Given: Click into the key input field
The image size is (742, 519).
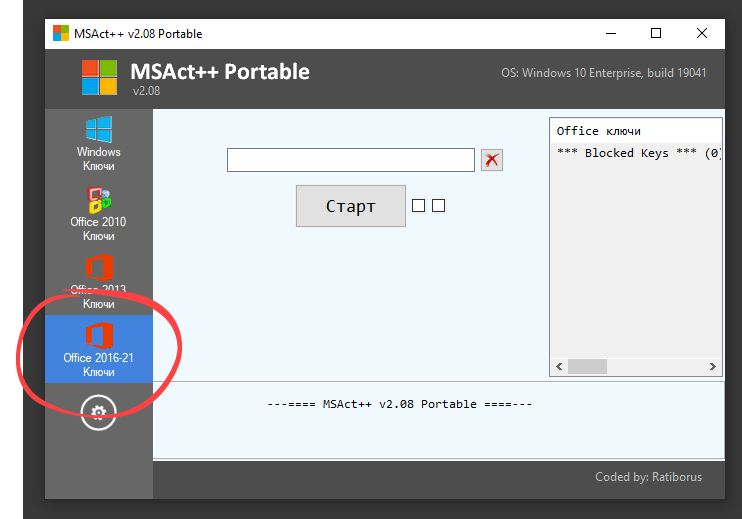Looking at the screenshot, I should 350,160.
